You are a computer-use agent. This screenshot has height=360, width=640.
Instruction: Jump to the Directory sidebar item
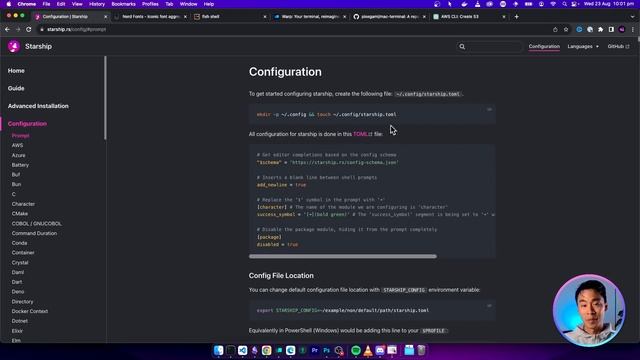point(22,302)
